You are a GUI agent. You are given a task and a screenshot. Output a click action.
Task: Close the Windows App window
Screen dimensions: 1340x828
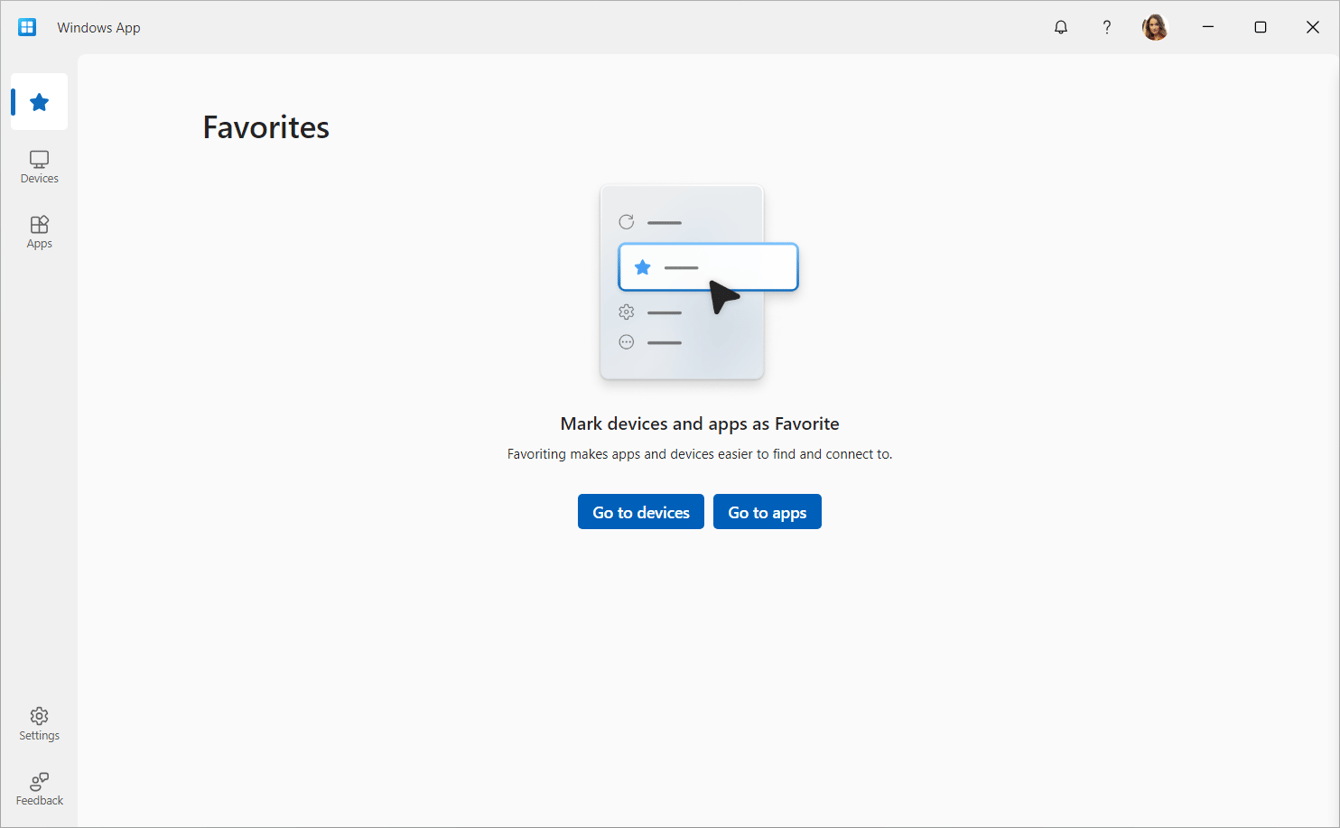pos(1313,27)
